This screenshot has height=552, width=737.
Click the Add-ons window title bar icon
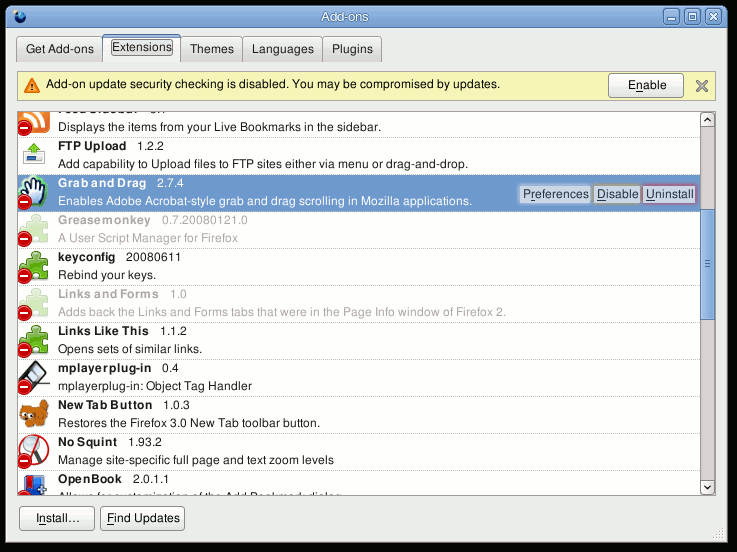pyautogui.click(x=20, y=17)
